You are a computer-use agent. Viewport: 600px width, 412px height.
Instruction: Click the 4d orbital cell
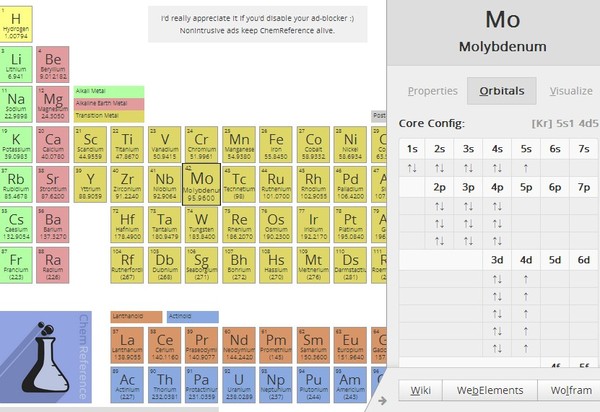tap(526, 260)
